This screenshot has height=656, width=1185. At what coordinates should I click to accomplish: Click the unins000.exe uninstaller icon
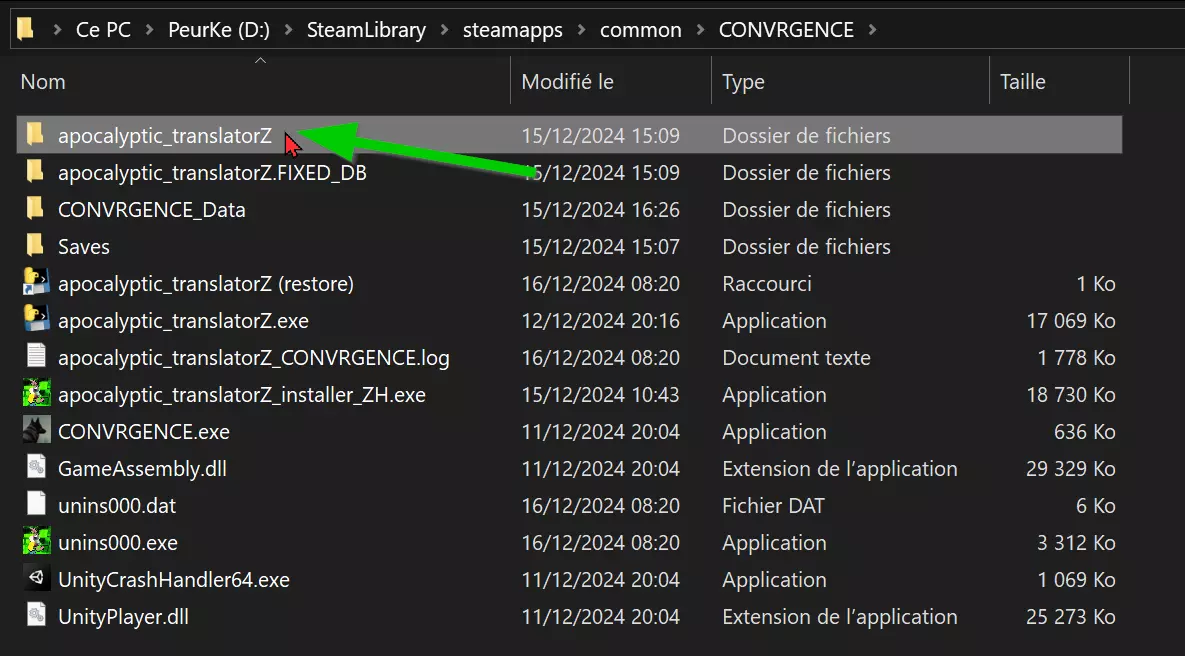(36, 542)
